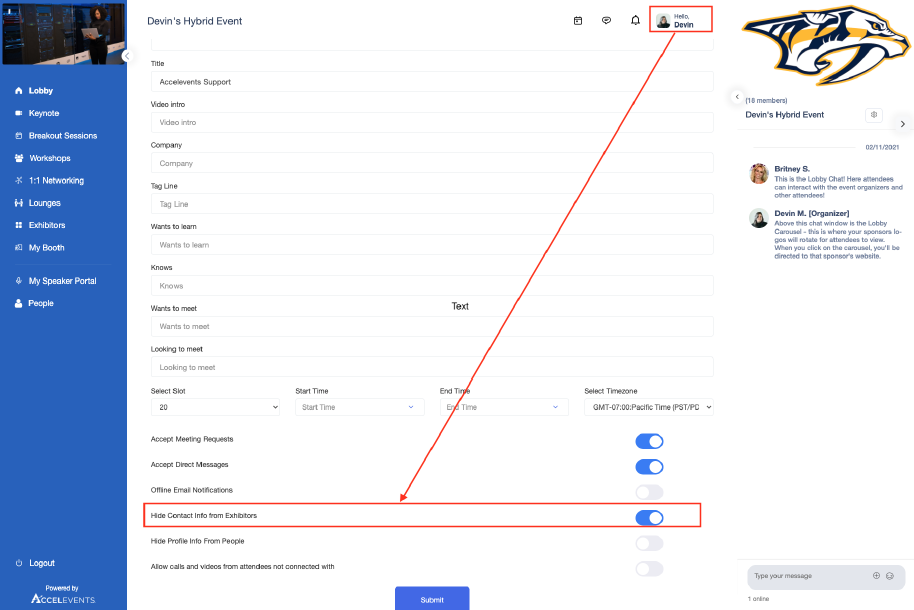Disable Accept Meeting Requests toggle
Viewport: 914px width, 610px height.
pos(649,441)
